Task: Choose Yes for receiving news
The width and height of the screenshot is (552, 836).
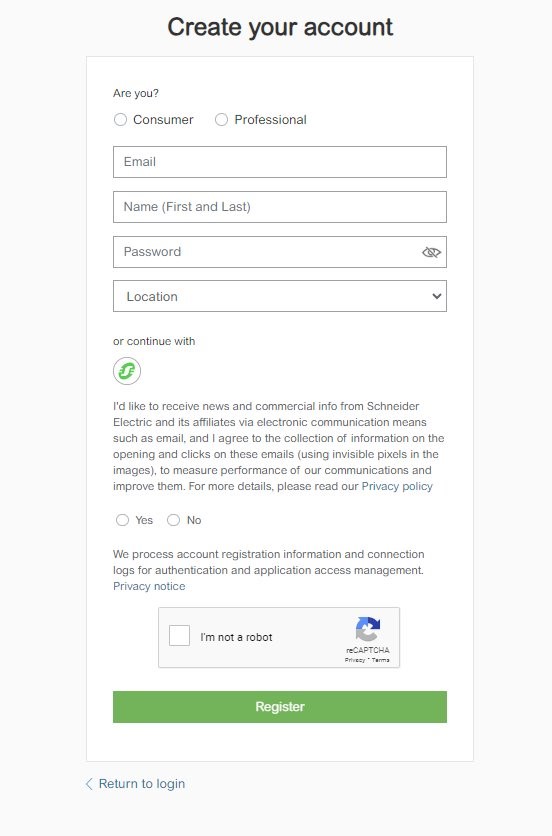Action: click(122, 520)
